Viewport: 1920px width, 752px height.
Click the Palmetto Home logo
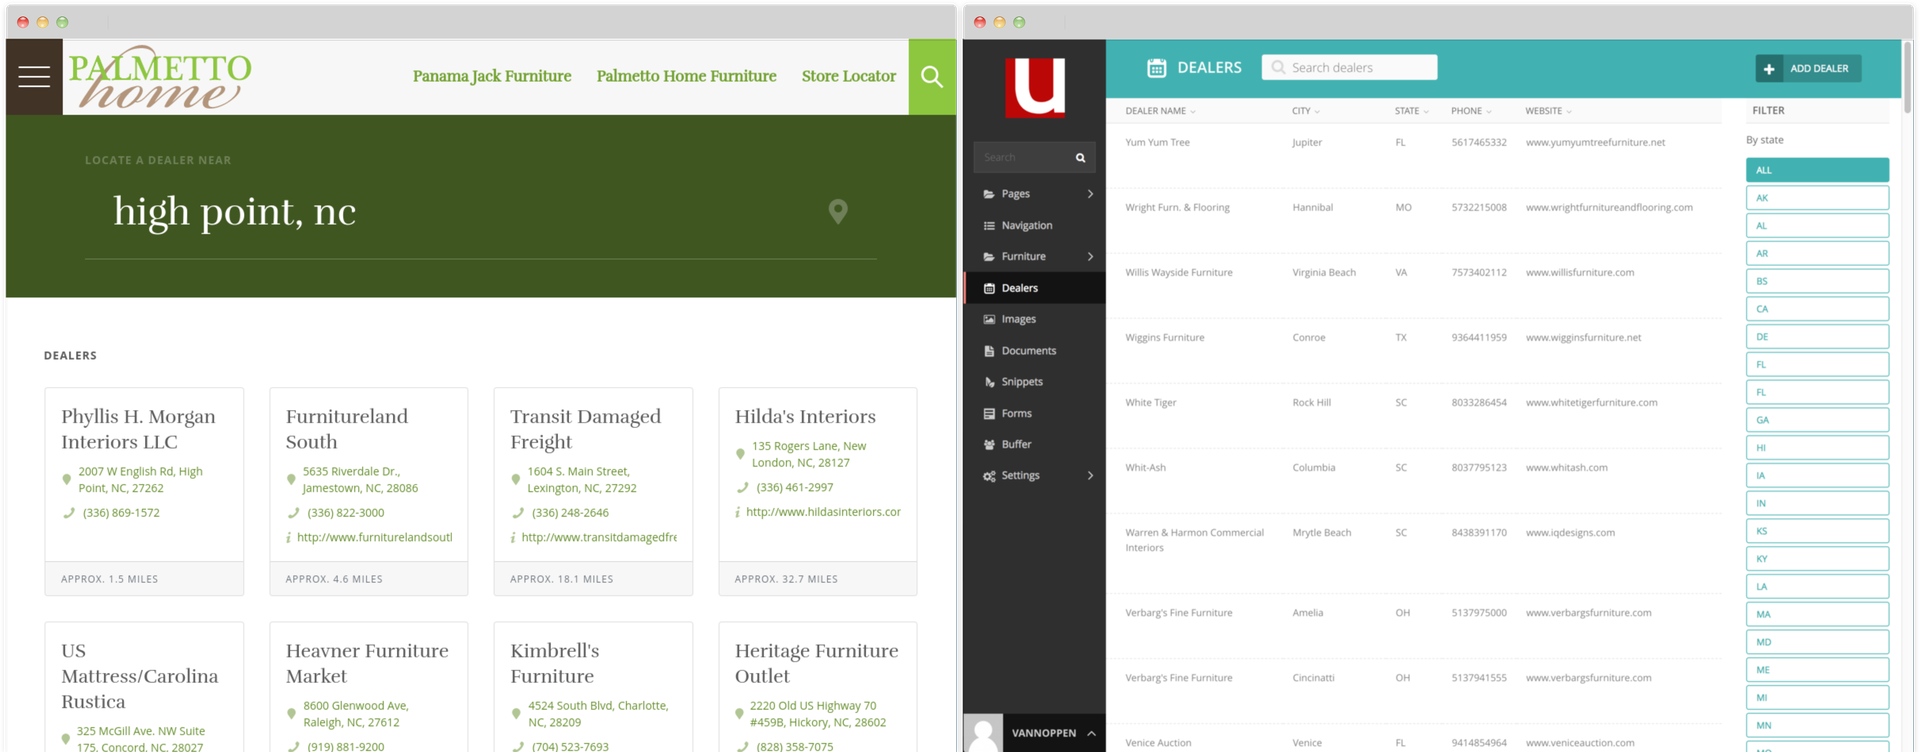pyautogui.click(x=159, y=77)
